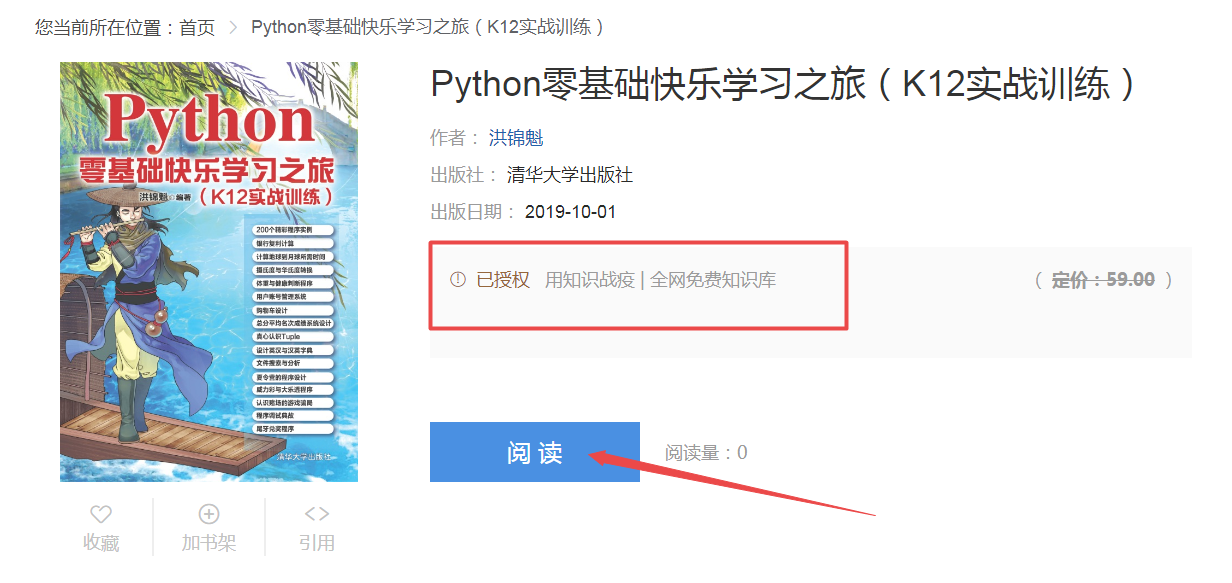
Task: Click the Python book cover image
Action: pos(209,272)
